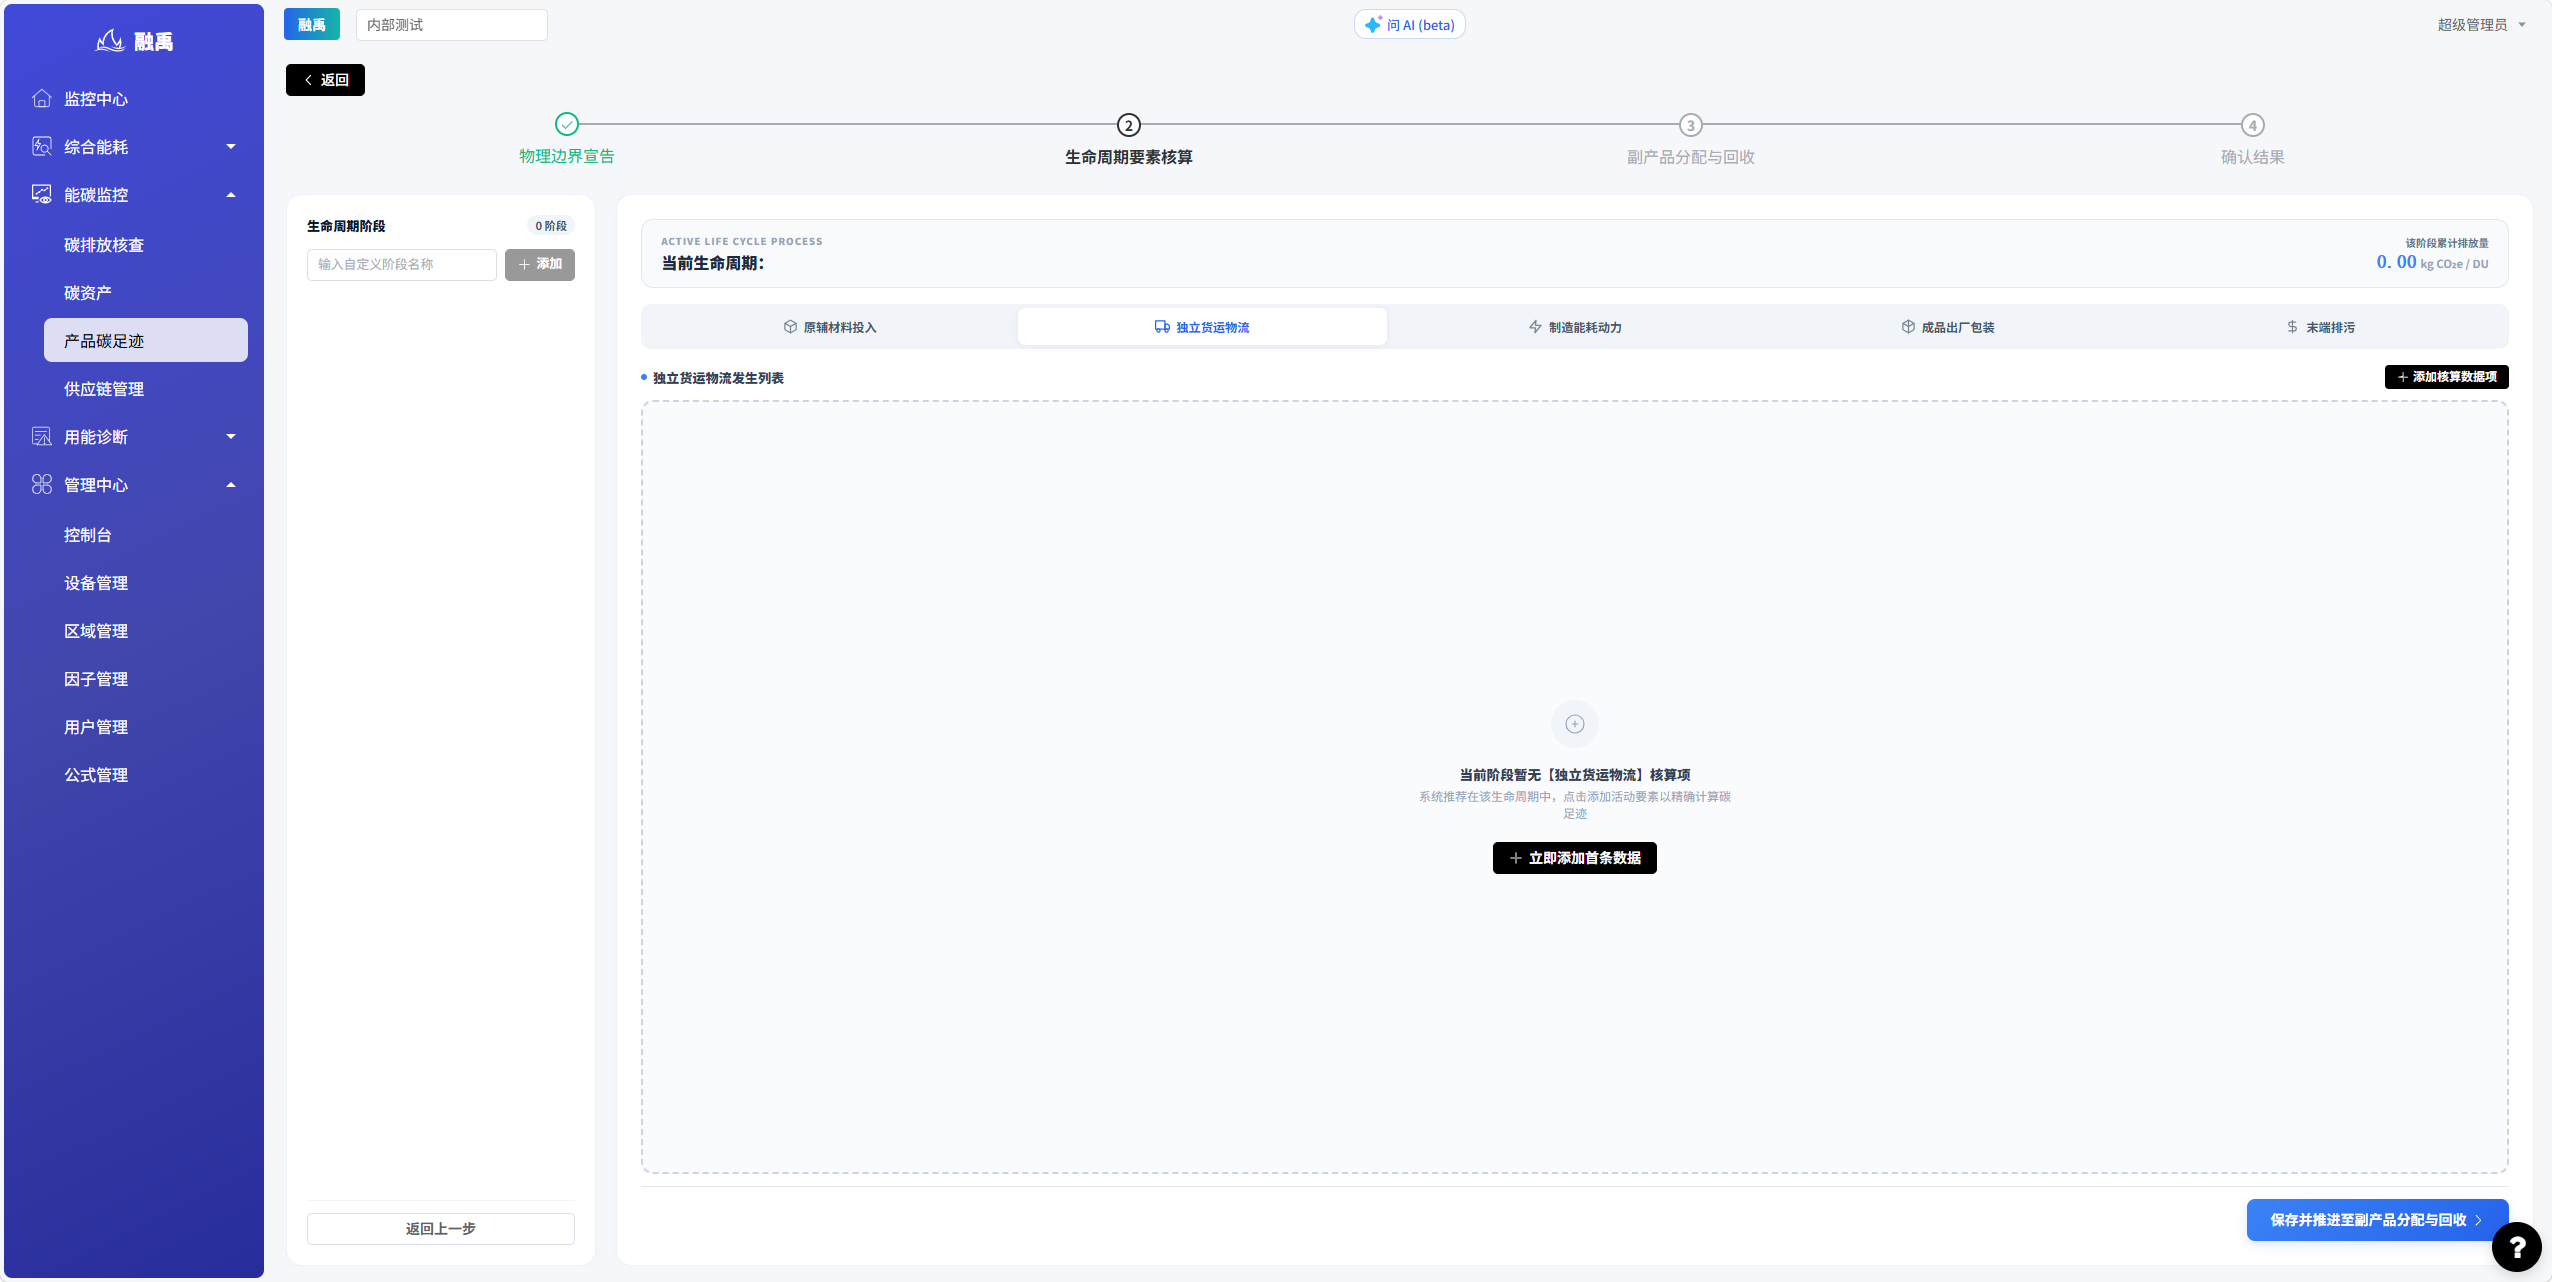The image size is (2552, 1282).
Task: Click the 0 阶段 count badge
Action: (x=551, y=226)
